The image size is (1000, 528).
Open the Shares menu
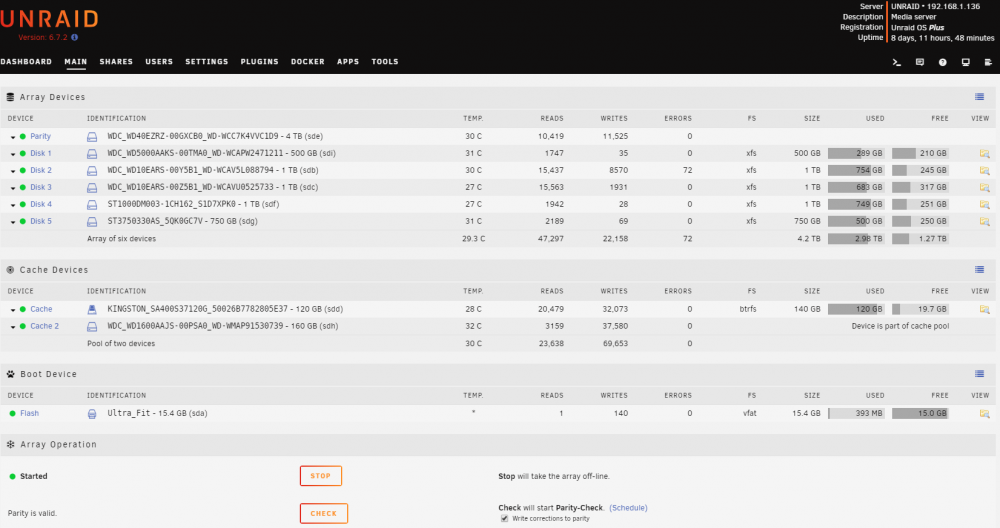(116, 62)
